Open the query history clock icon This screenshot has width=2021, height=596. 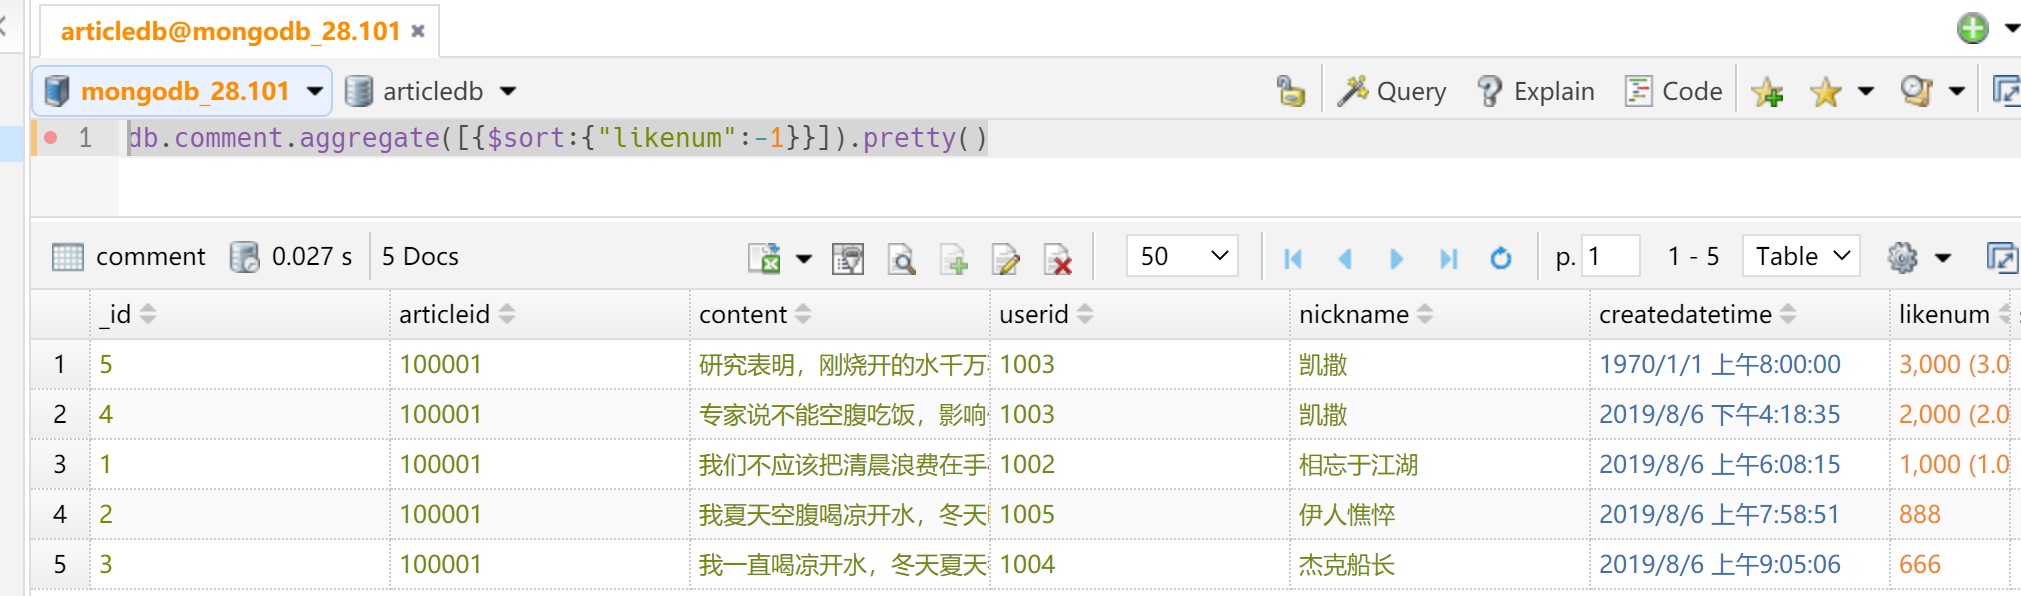[1915, 91]
